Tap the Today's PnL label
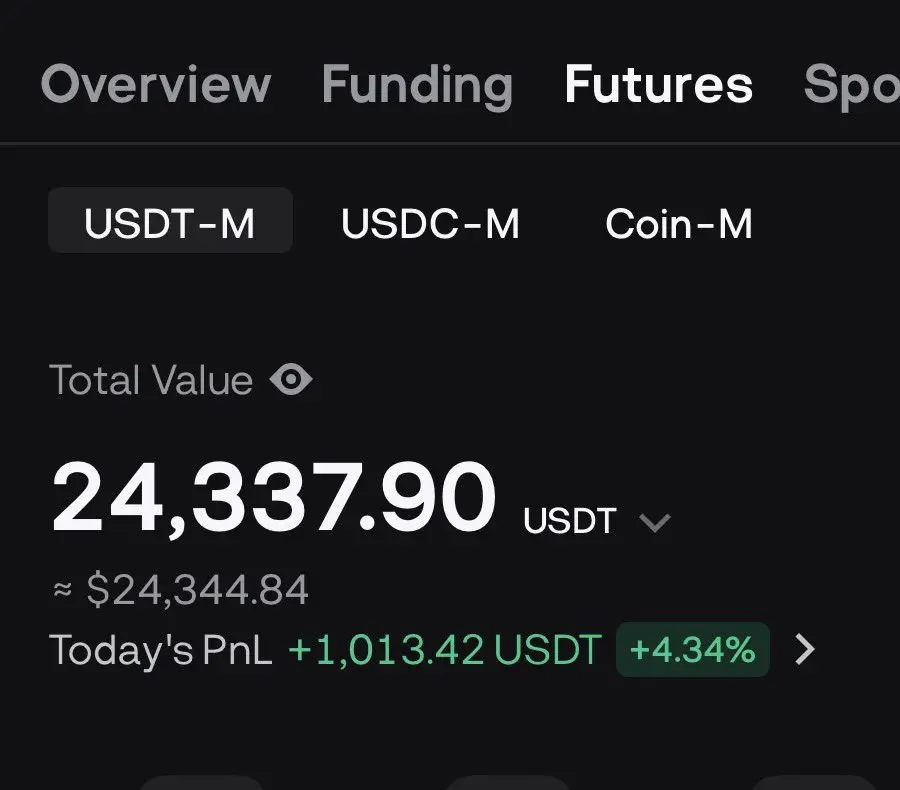Image resolution: width=900 pixels, height=790 pixels. click(x=161, y=650)
